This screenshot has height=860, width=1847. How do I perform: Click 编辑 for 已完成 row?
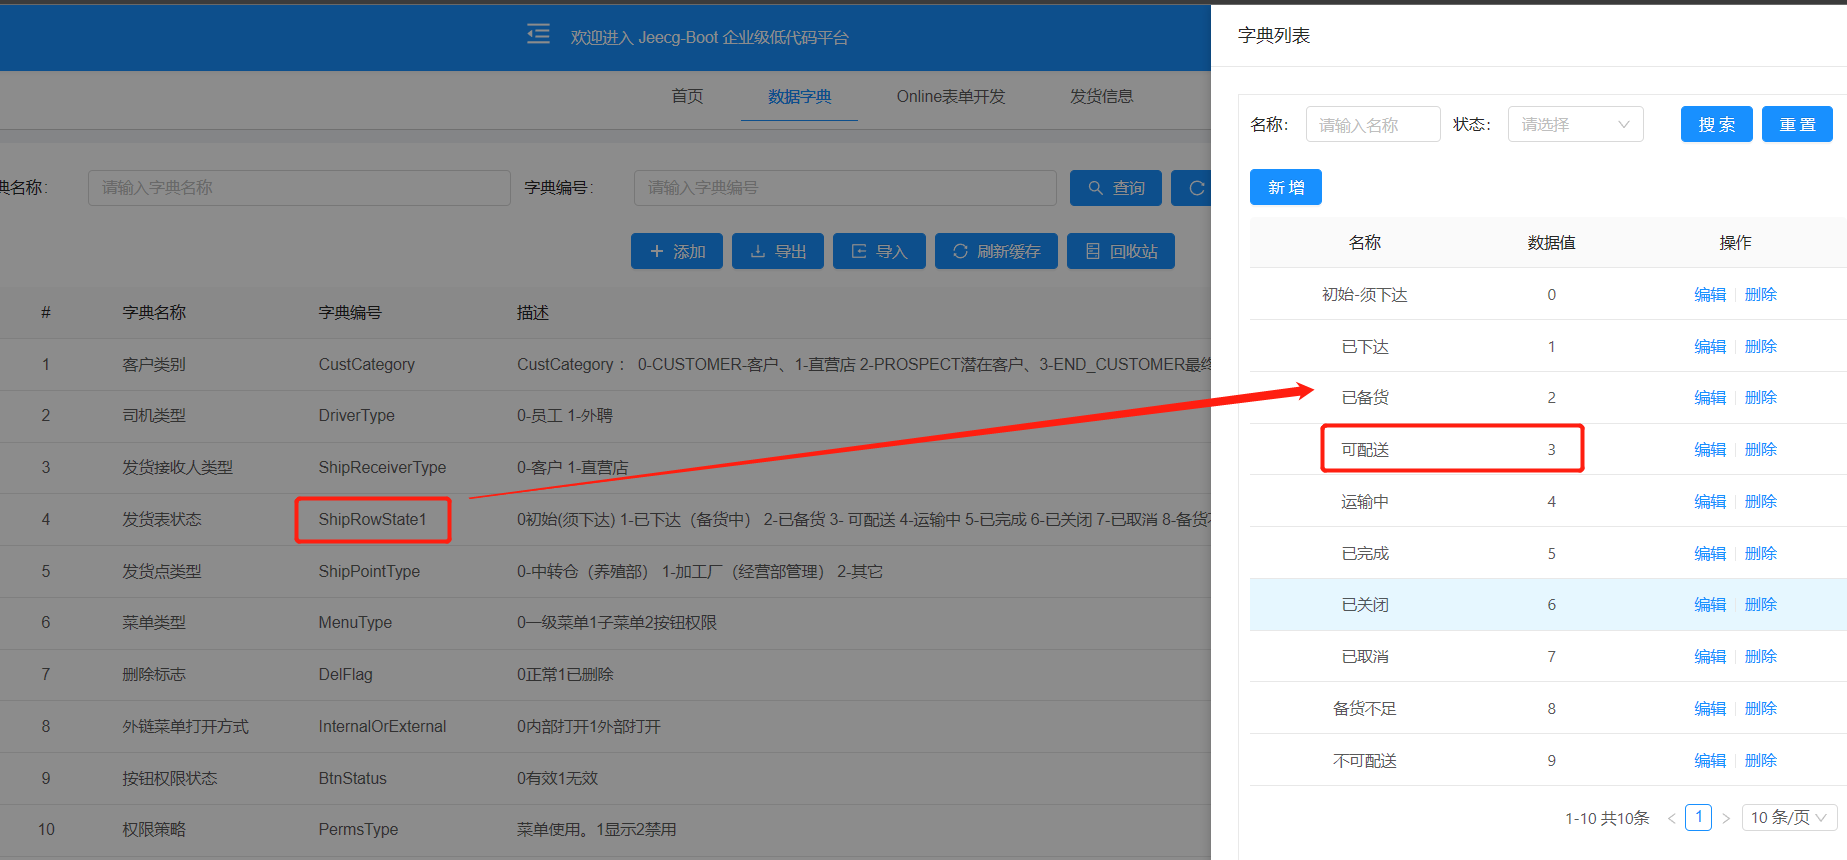1710,553
